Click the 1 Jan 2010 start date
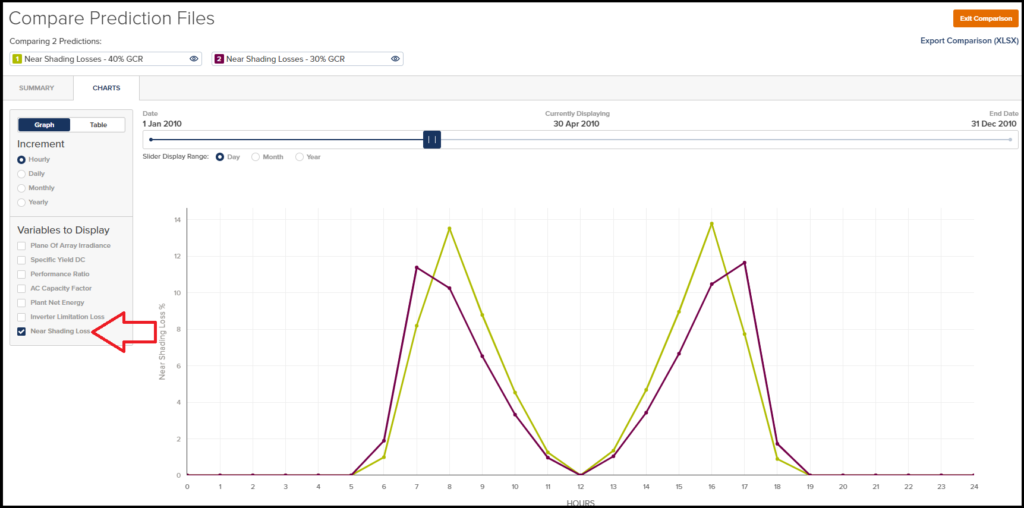 pos(162,124)
